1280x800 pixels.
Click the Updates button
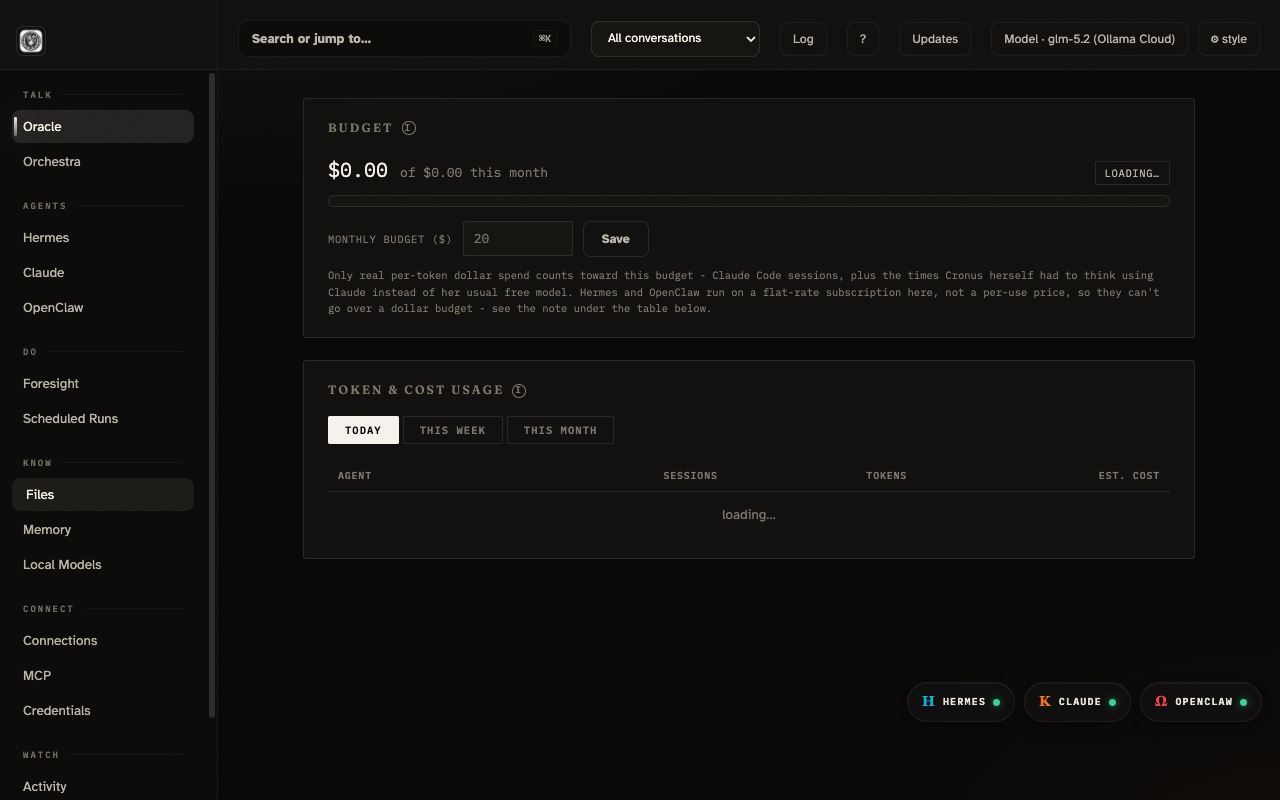pos(935,39)
